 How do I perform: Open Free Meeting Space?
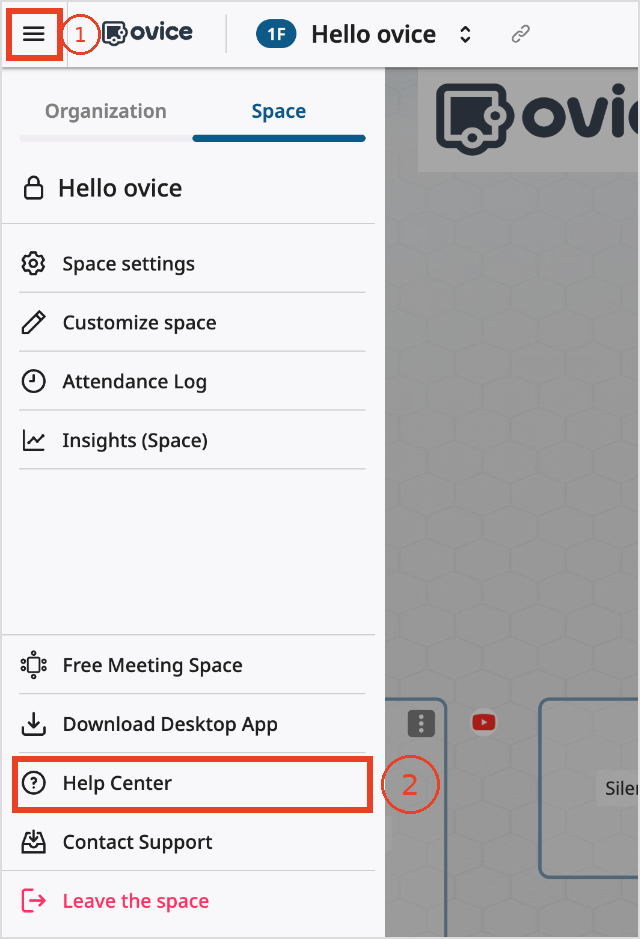pos(192,665)
